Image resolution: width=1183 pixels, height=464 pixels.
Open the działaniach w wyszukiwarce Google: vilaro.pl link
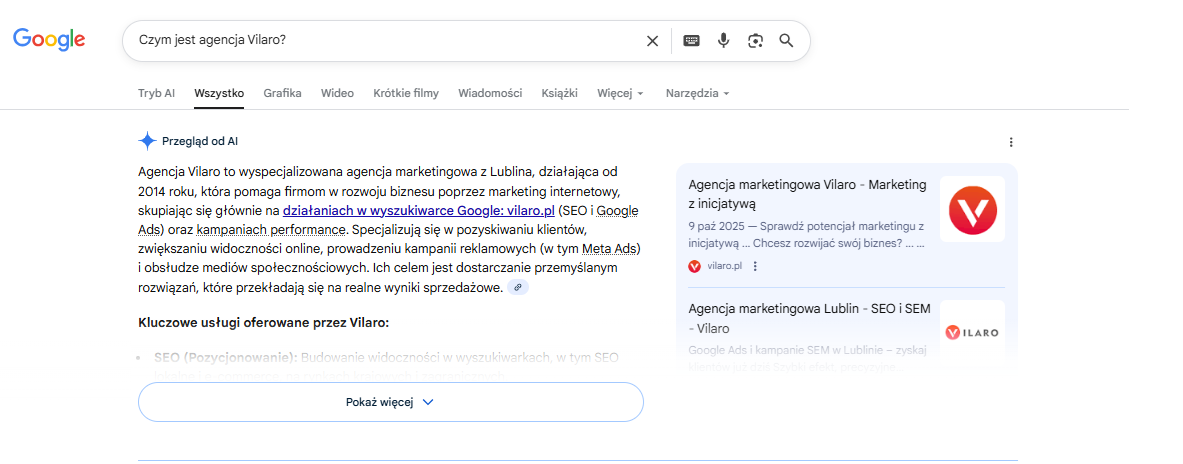[x=419, y=210]
